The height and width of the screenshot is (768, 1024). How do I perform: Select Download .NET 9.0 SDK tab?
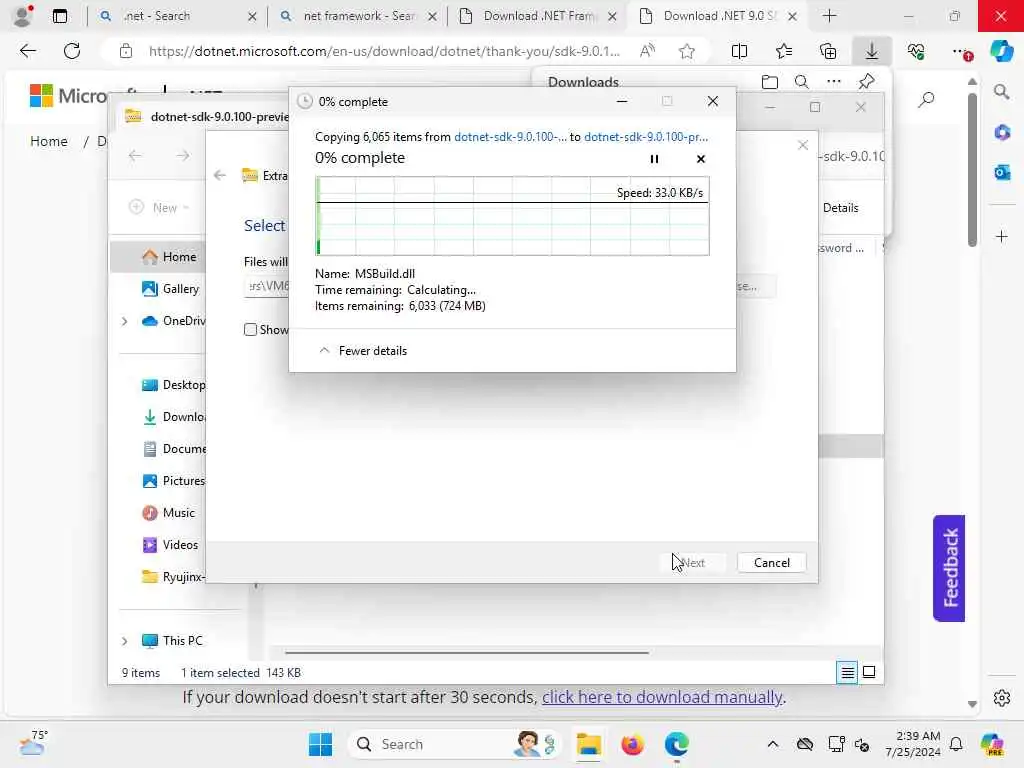pos(719,16)
